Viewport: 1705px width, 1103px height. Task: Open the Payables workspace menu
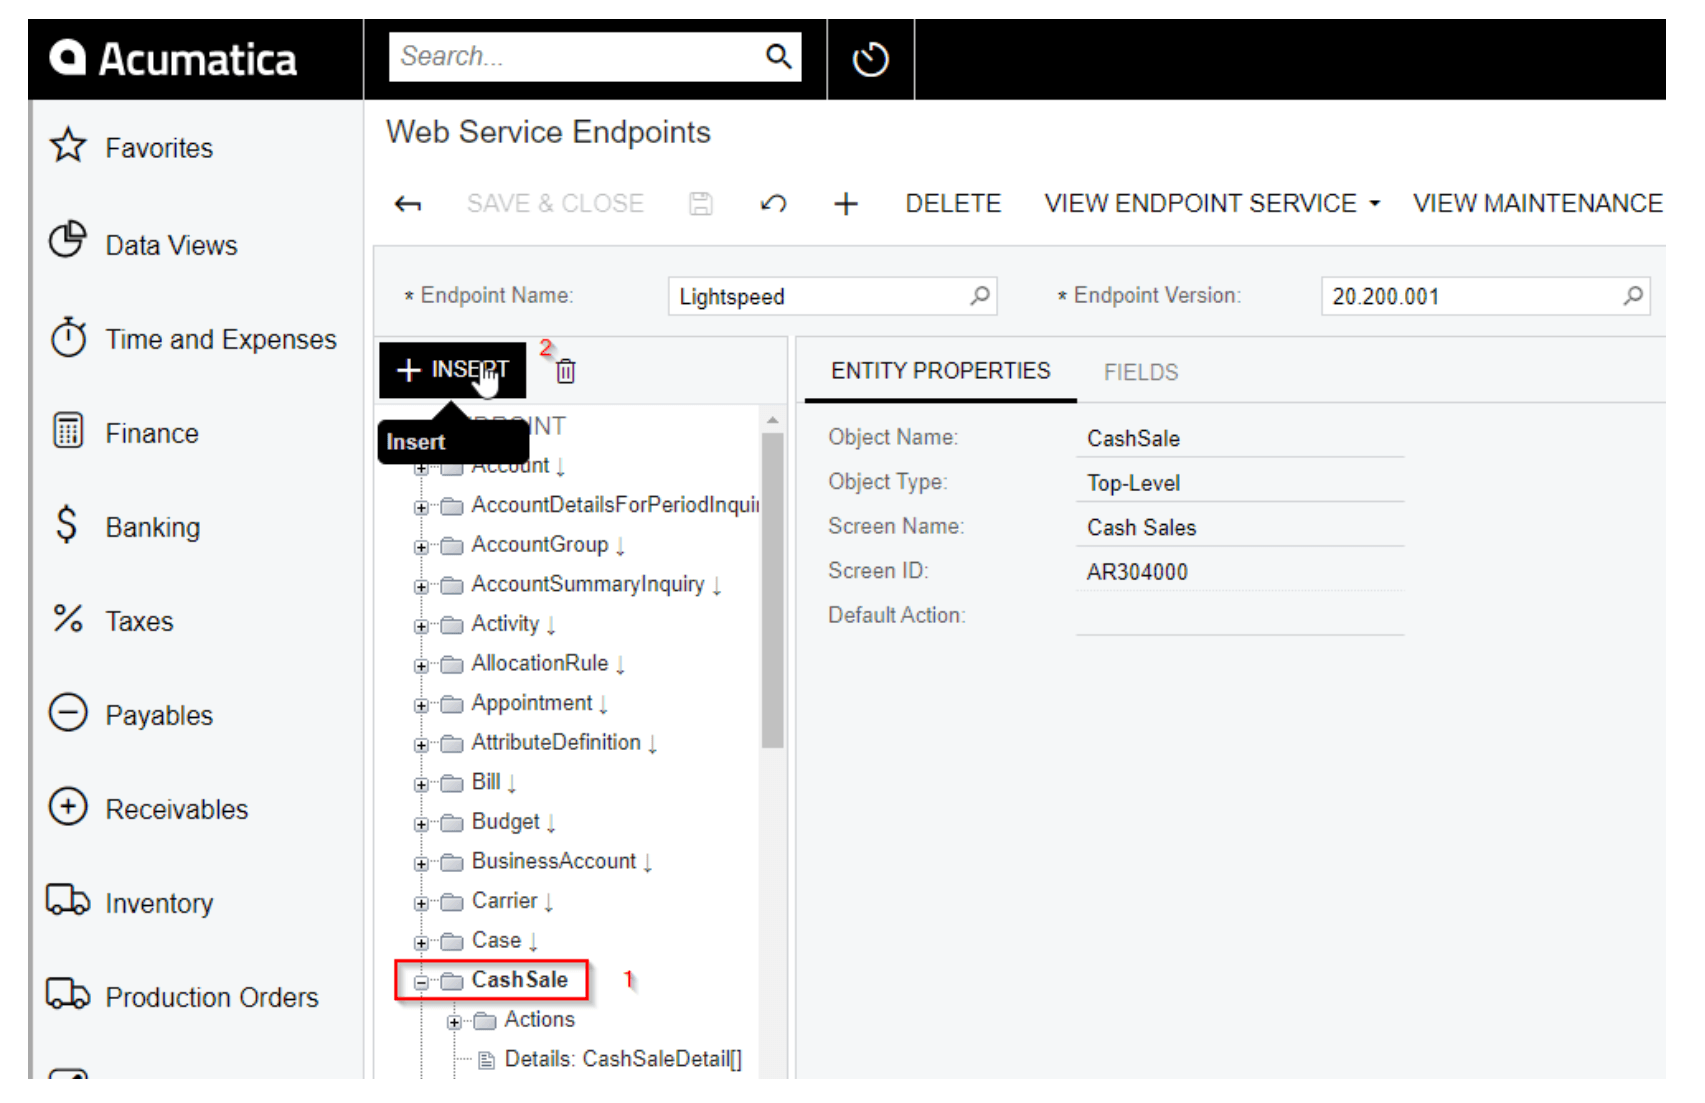coord(159,715)
